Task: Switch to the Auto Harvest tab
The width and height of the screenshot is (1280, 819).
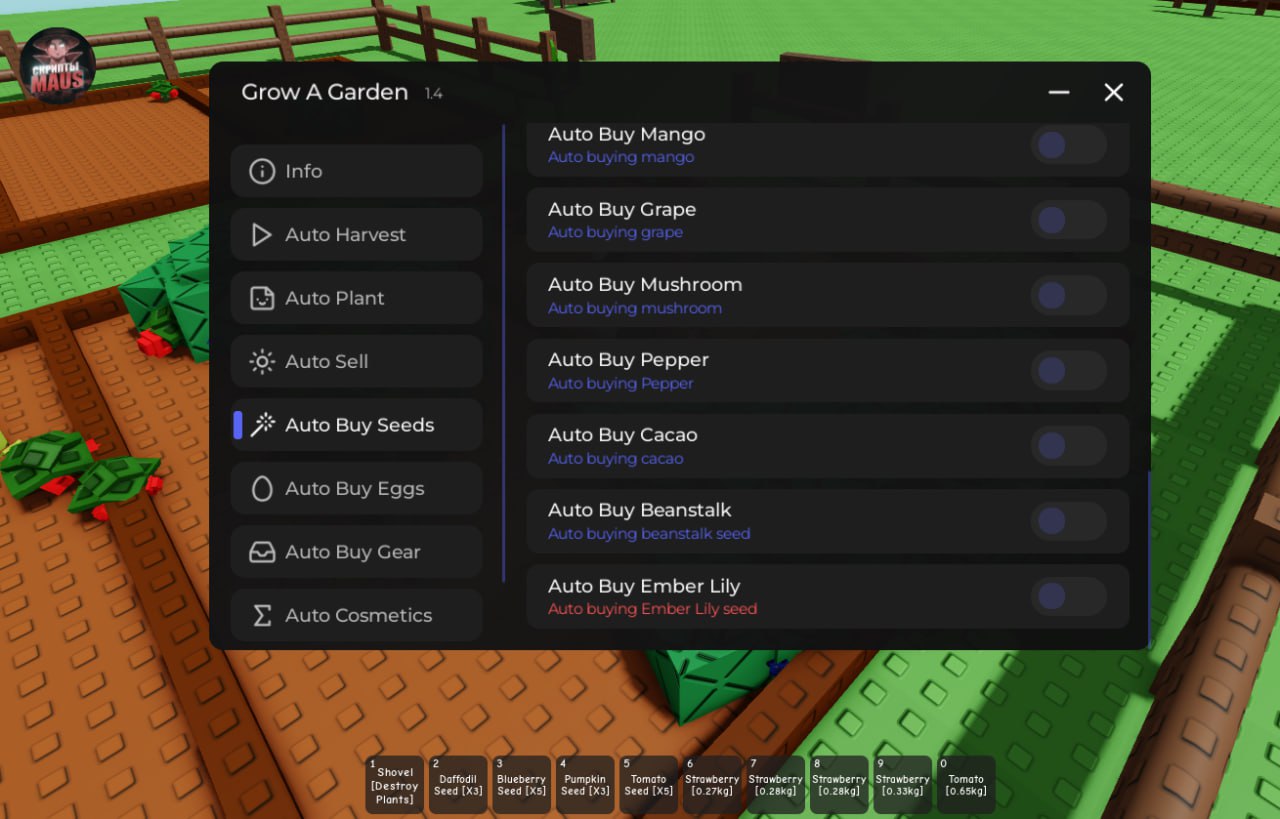Action: point(357,235)
